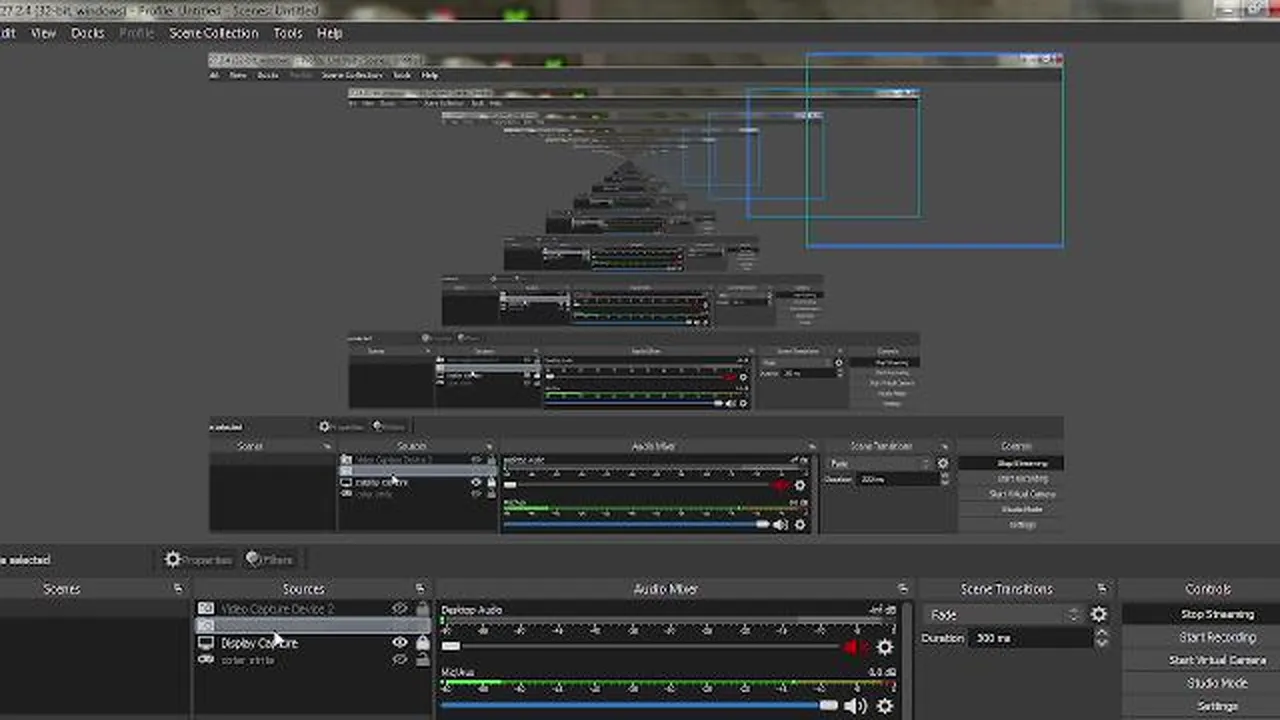Screen dimensions: 1280x720
Task: Pop out the Sources dock
Action: (x=420, y=589)
